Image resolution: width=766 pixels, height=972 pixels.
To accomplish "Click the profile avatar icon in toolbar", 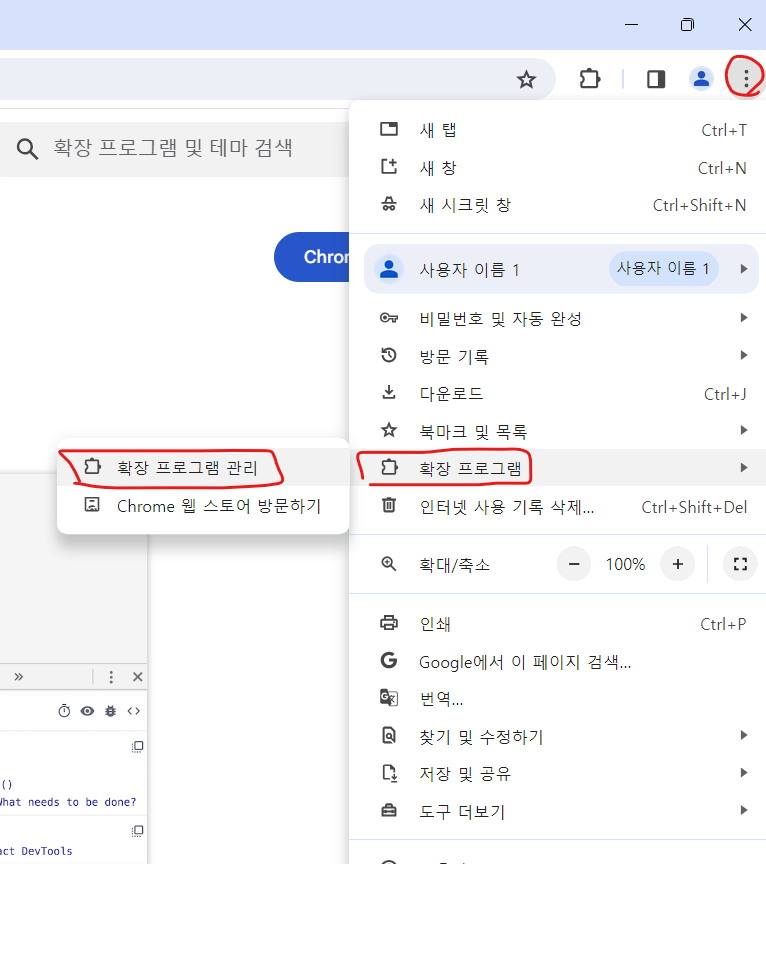I will pos(701,79).
